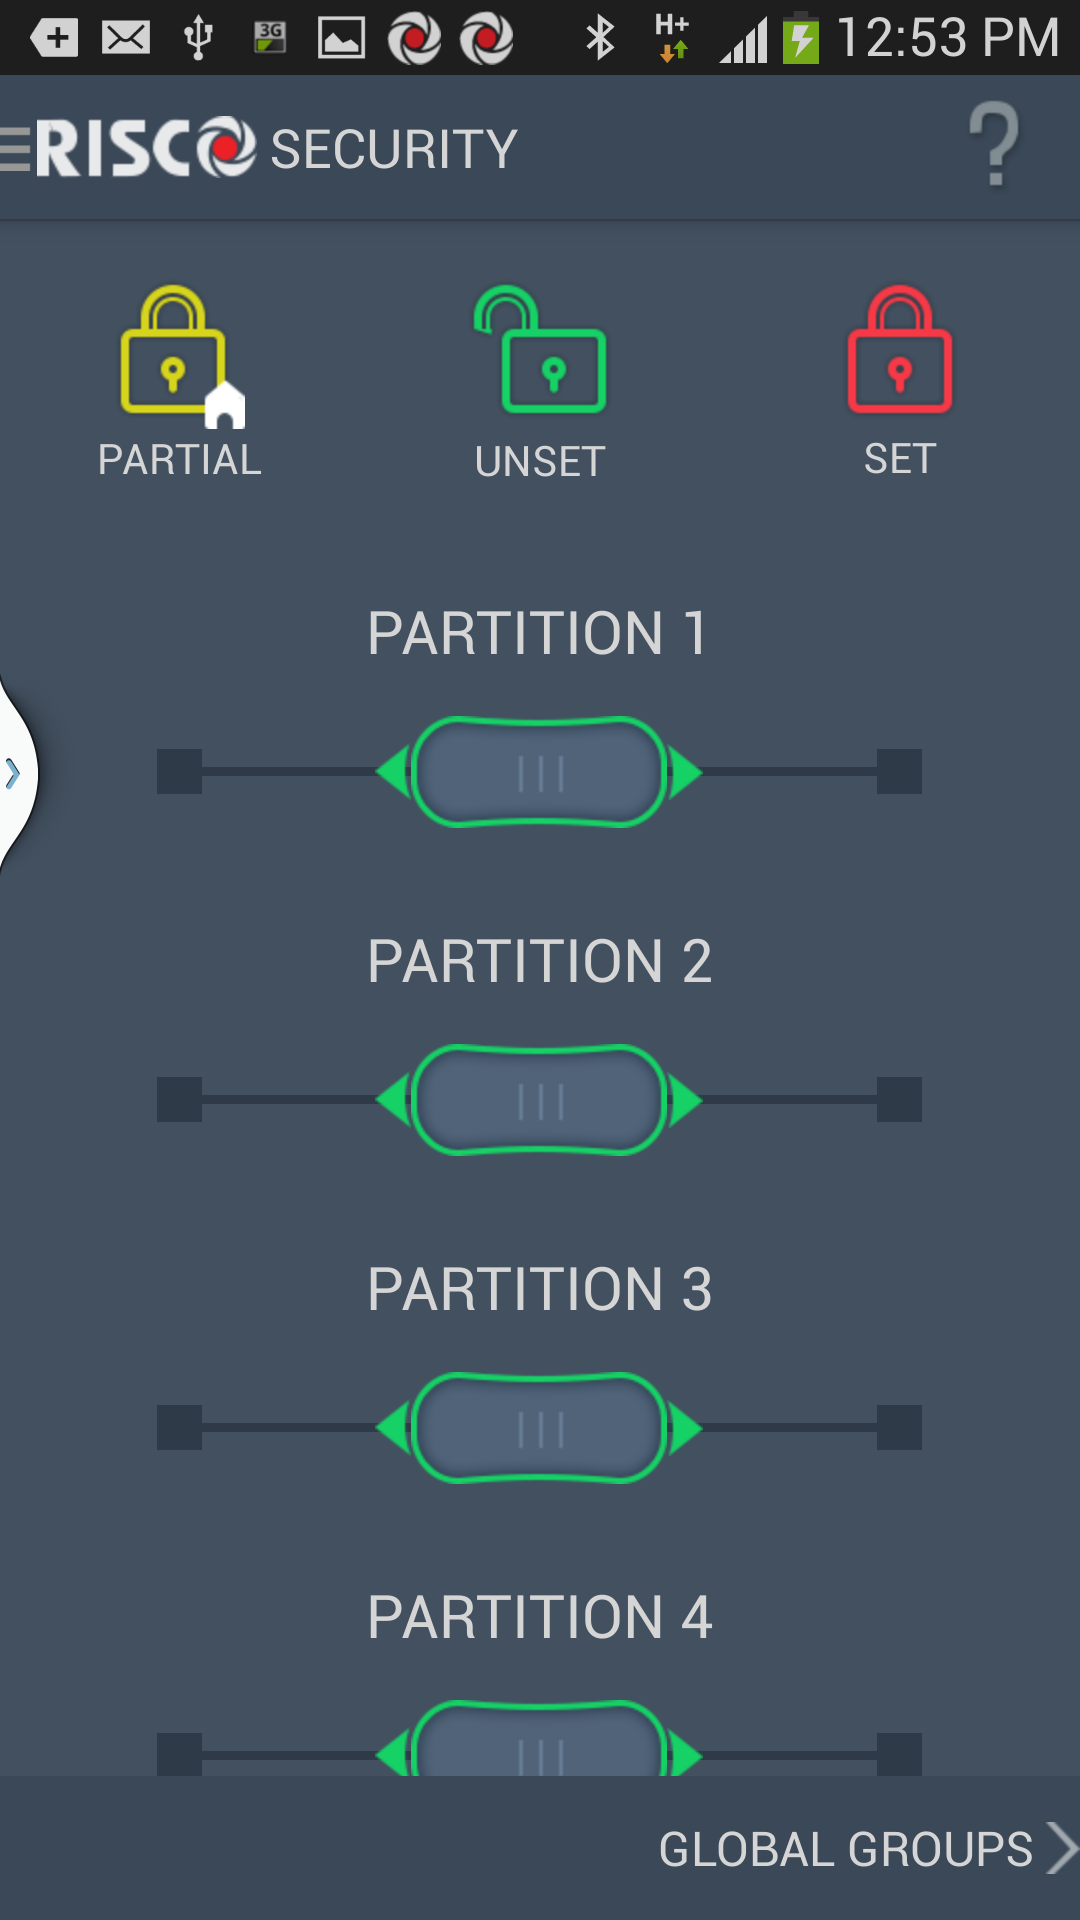Expand the left side drawer chevron
This screenshot has height=1920, width=1080.
point(13,773)
